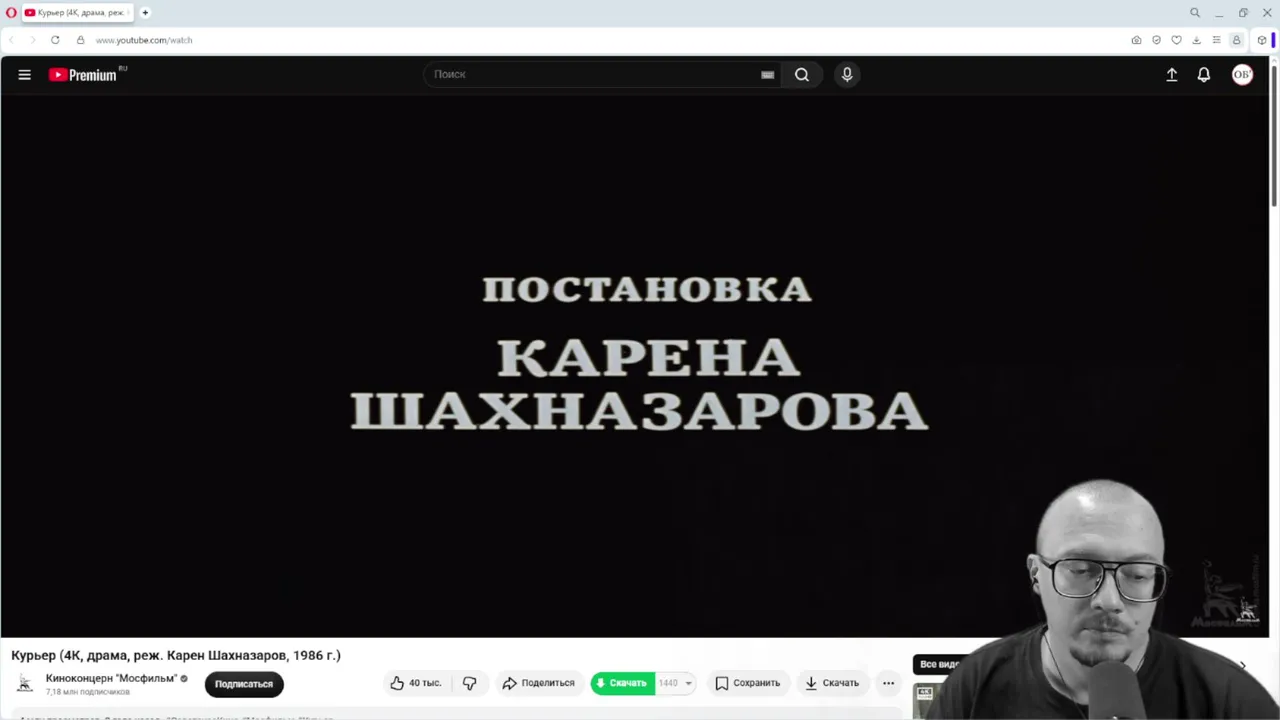Open the extensions cube icon
This screenshot has height=720, width=1280.
[x=1262, y=40]
